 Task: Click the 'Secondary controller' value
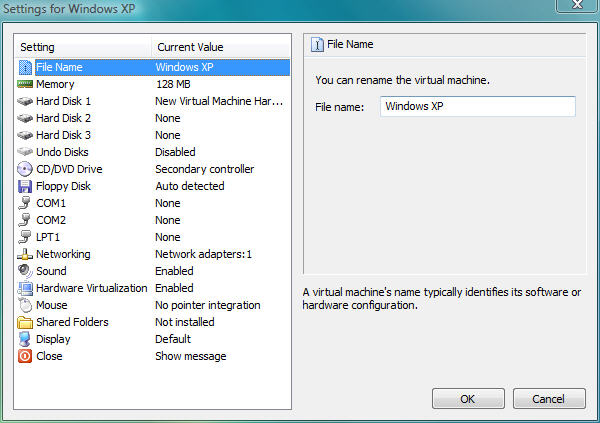pyautogui.click(x=205, y=169)
